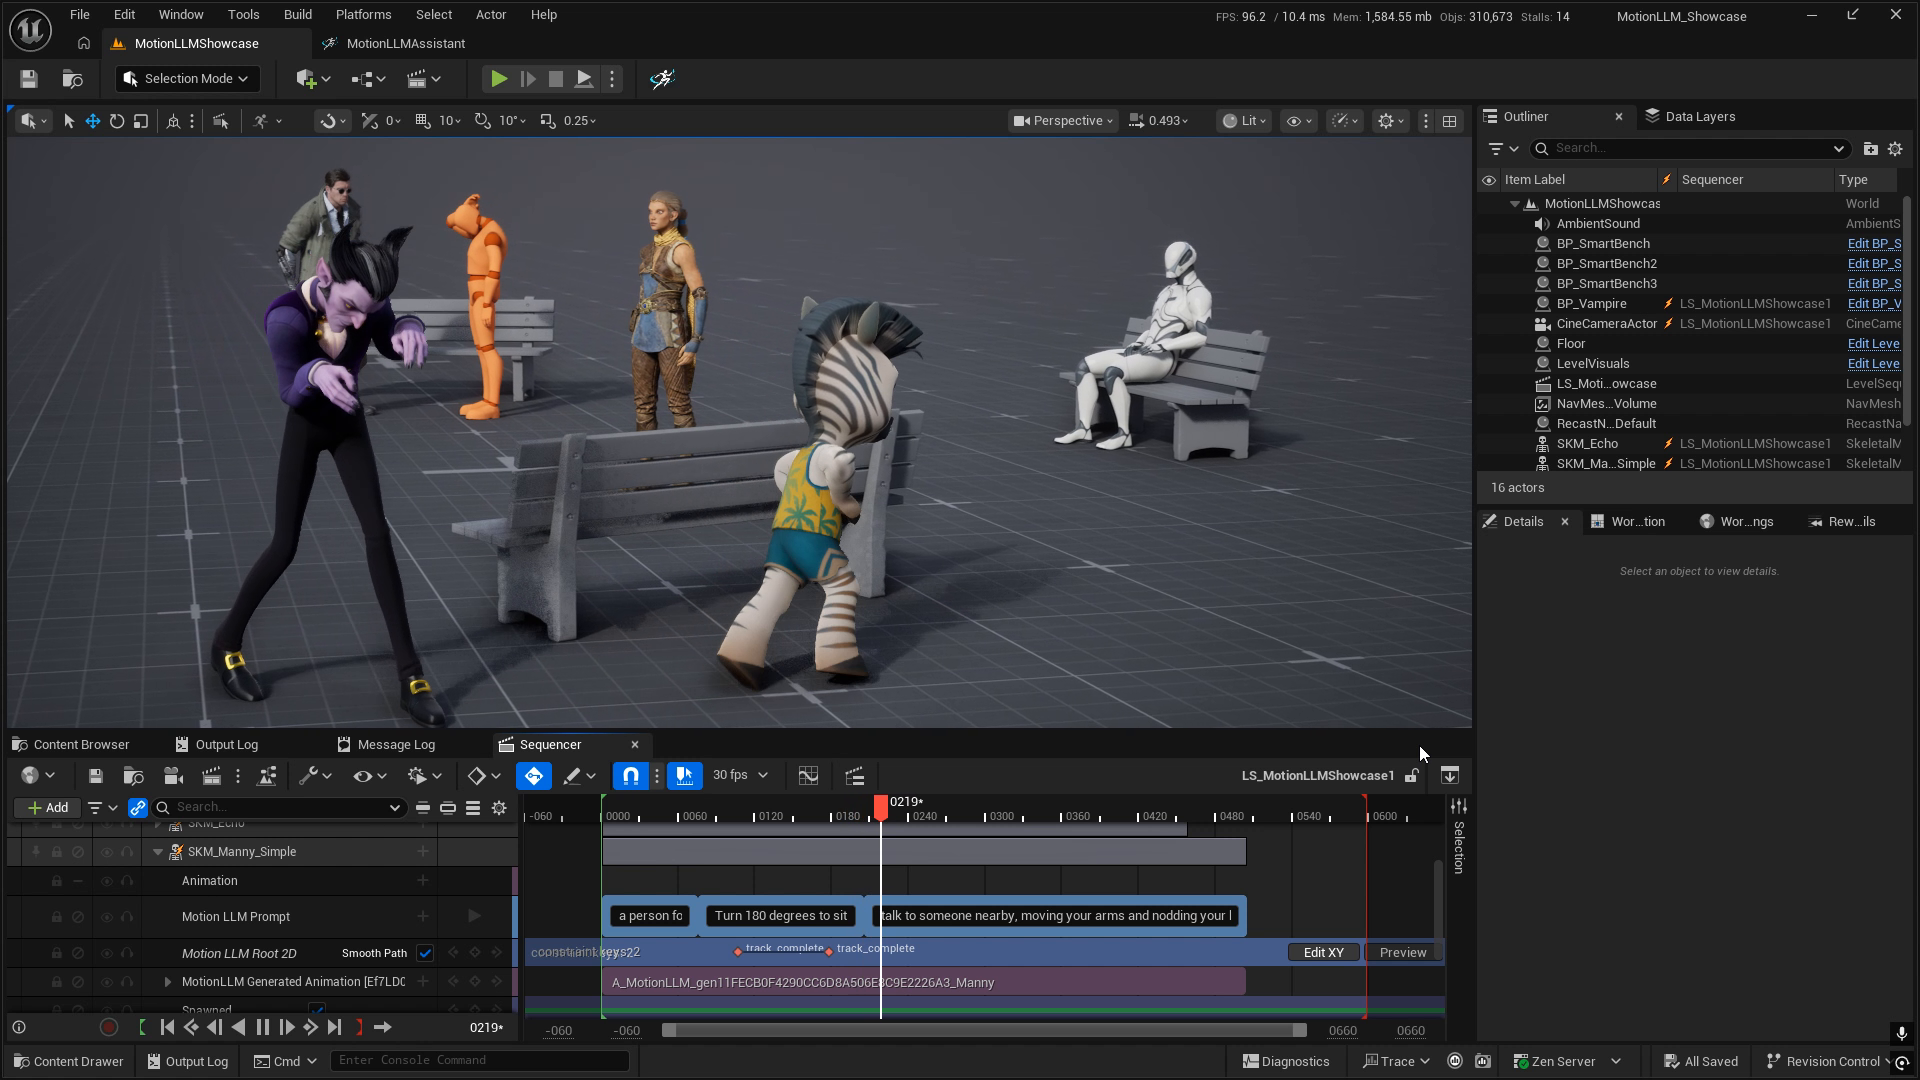Open Sequencer actions wrench menu
The image size is (1920, 1080).
pos(315,776)
